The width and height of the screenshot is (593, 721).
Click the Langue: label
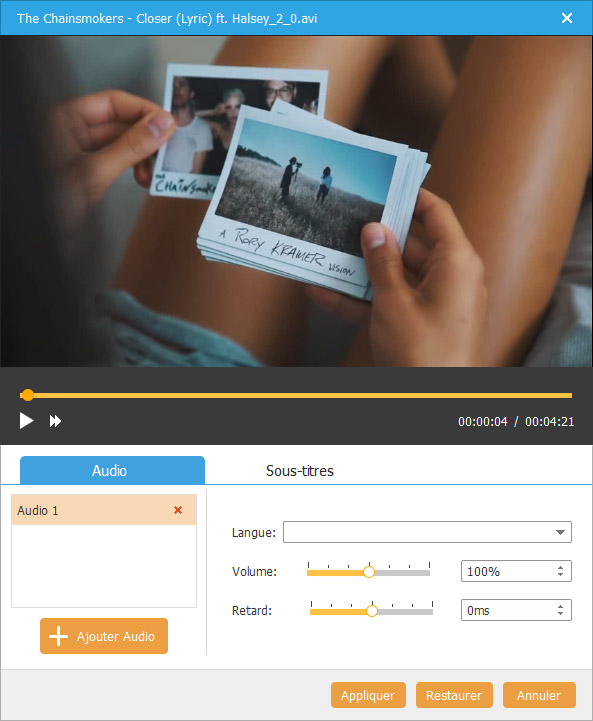tap(254, 532)
